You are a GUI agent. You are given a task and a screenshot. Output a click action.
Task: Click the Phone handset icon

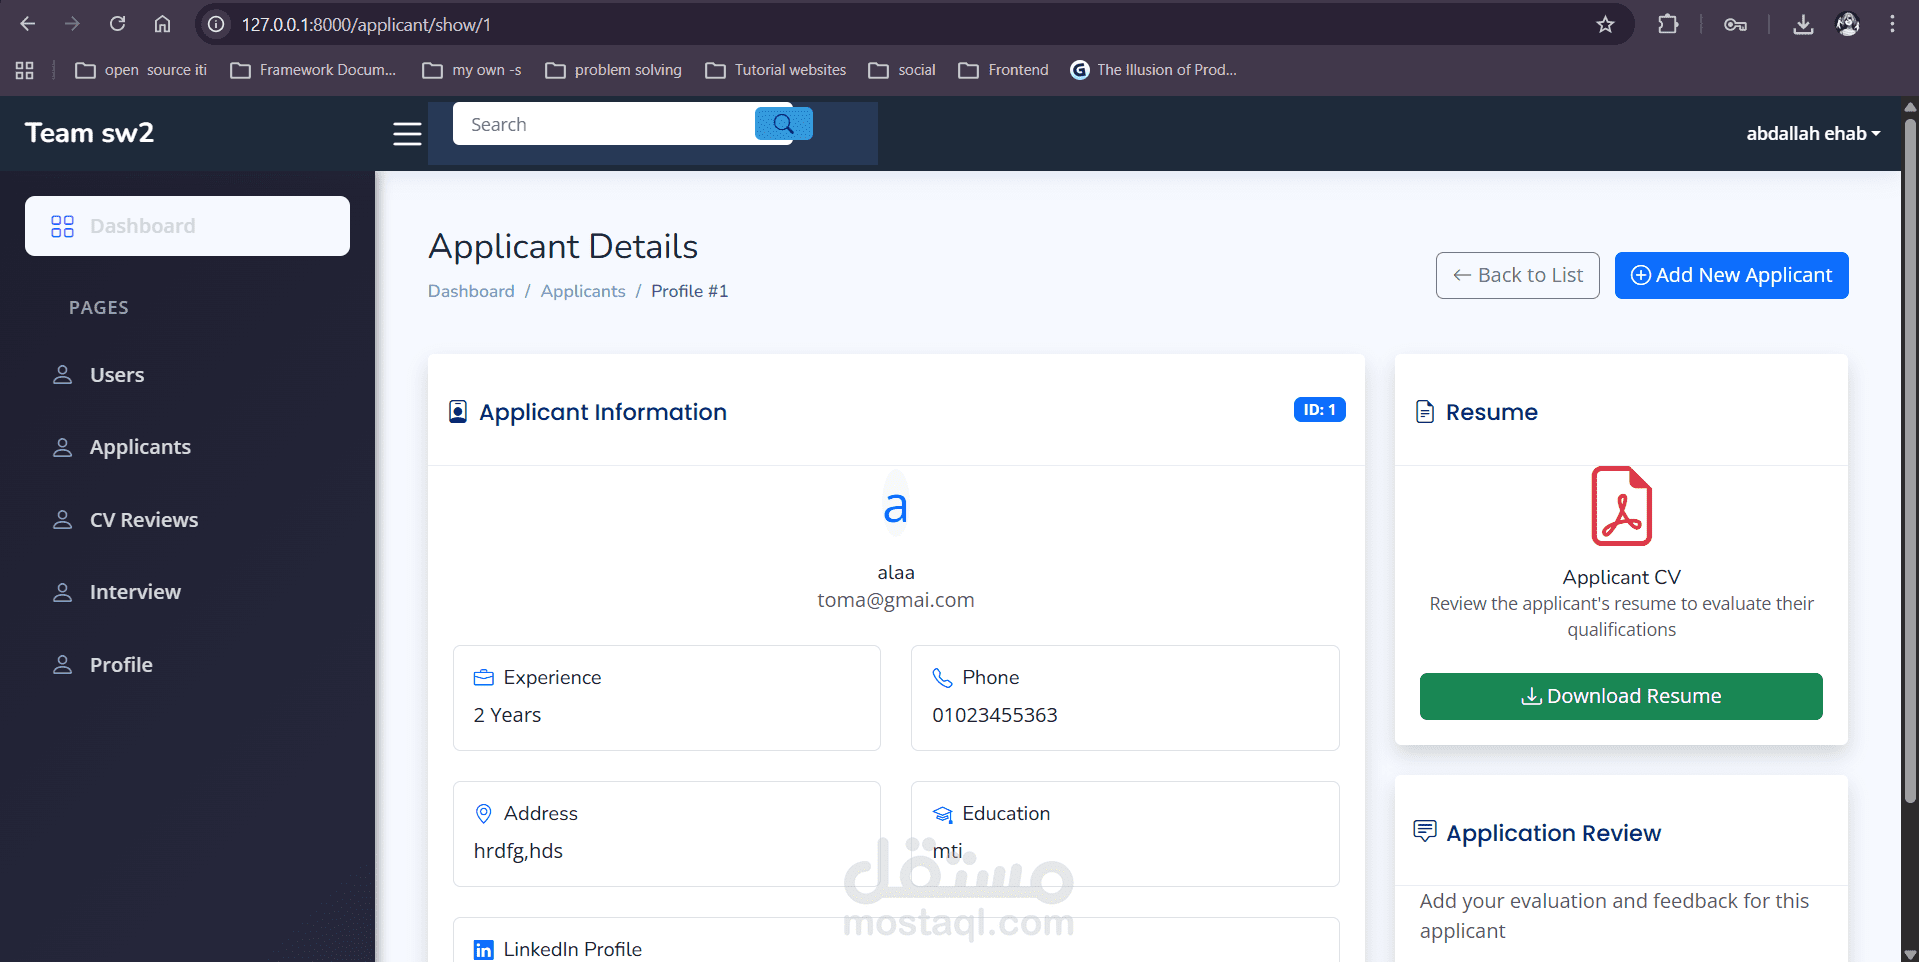(x=942, y=678)
